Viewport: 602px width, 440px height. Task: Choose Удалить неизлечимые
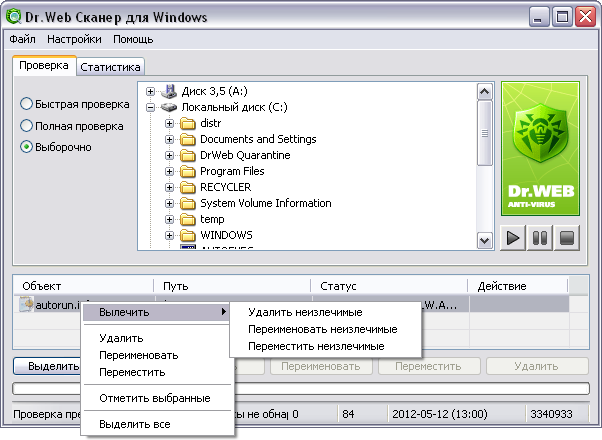[x=325, y=312]
